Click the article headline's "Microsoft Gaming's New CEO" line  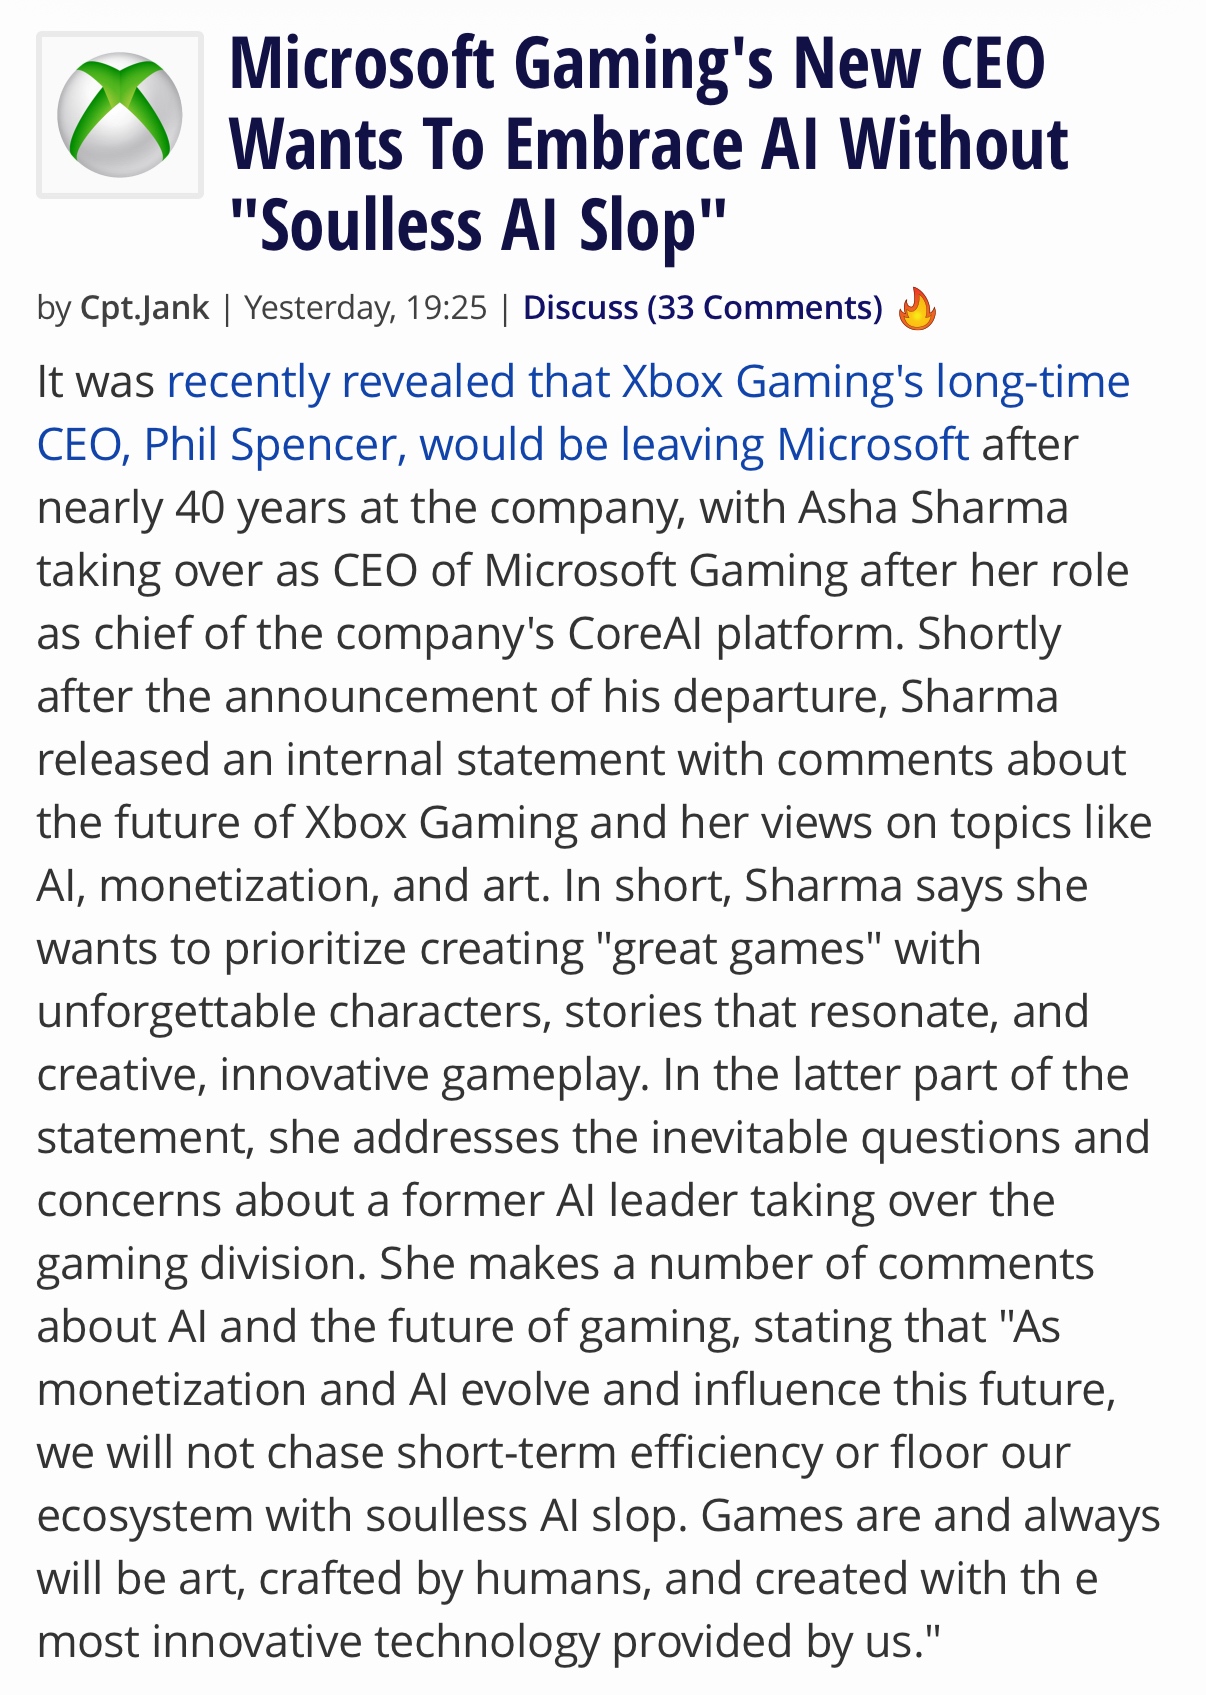point(637,65)
